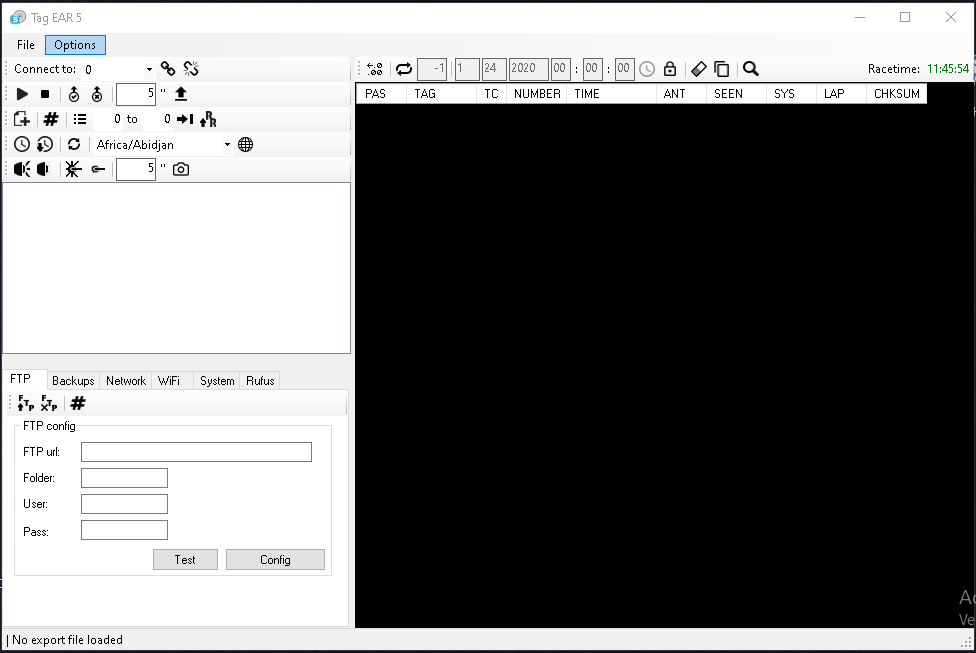The height and width of the screenshot is (653, 976).
Task: Click the 24 day field
Action: [x=494, y=69]
